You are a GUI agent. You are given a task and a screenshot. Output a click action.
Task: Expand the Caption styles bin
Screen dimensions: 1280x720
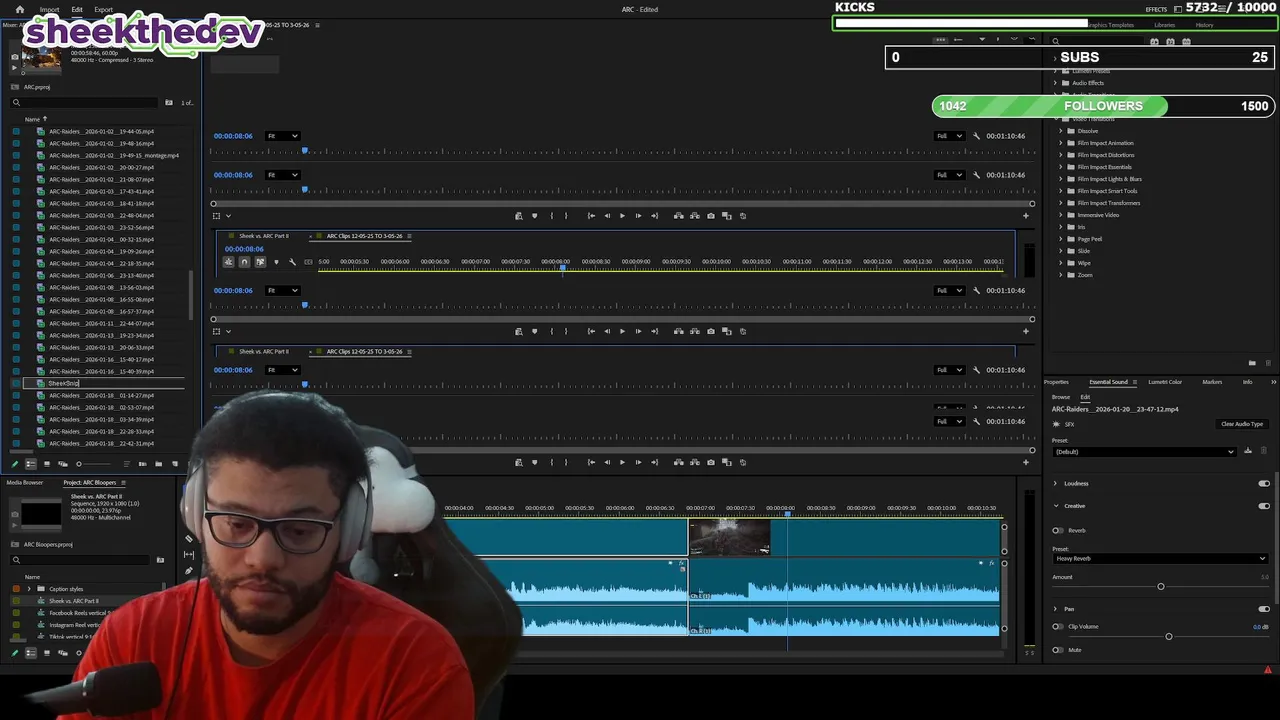[30, 589]
